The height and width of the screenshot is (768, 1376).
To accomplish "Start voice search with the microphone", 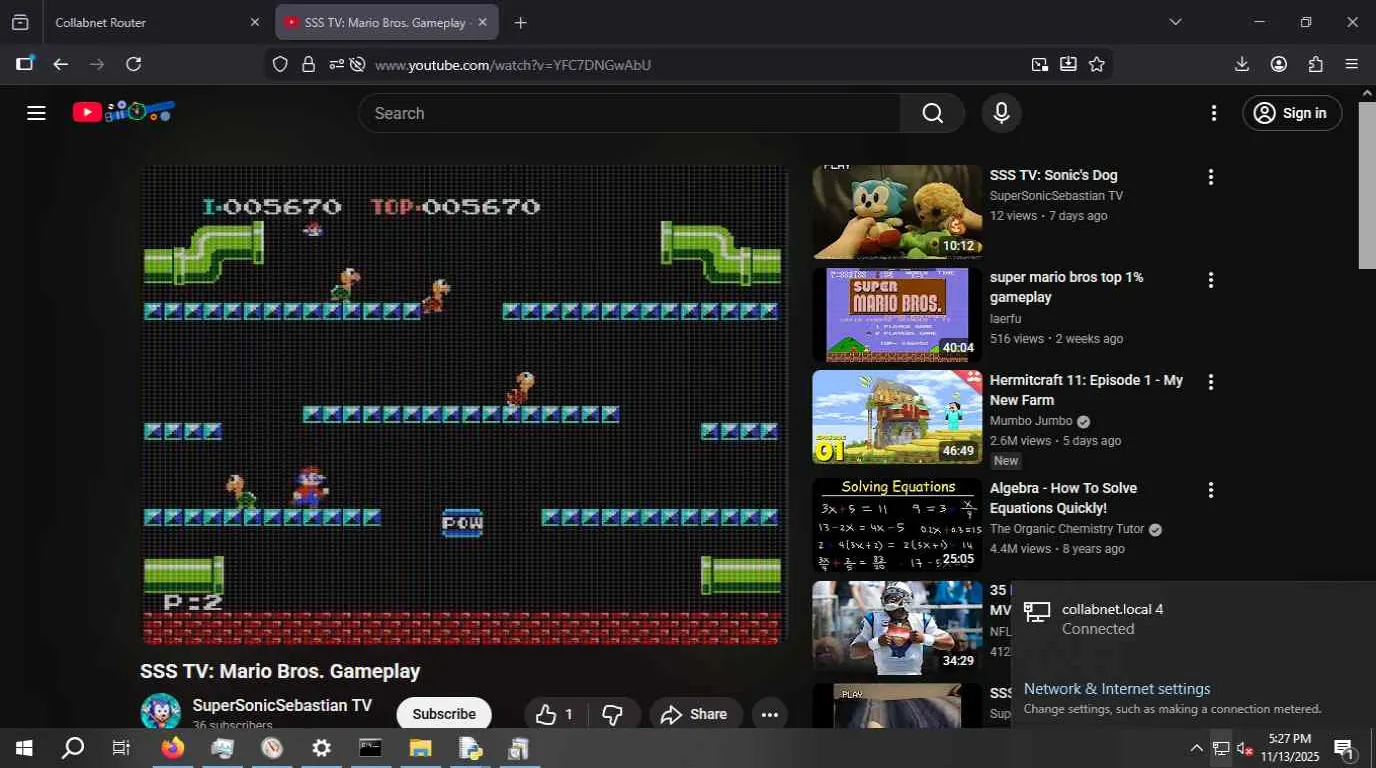I will (x=1001, y=113).
